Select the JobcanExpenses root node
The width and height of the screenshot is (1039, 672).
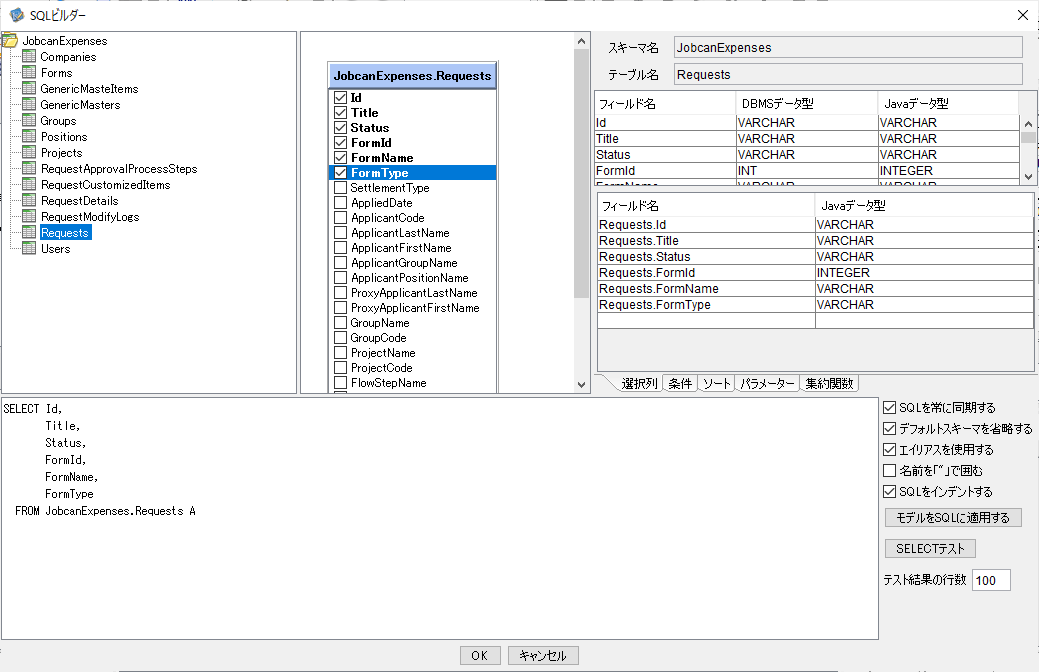(x=65, y=40)
